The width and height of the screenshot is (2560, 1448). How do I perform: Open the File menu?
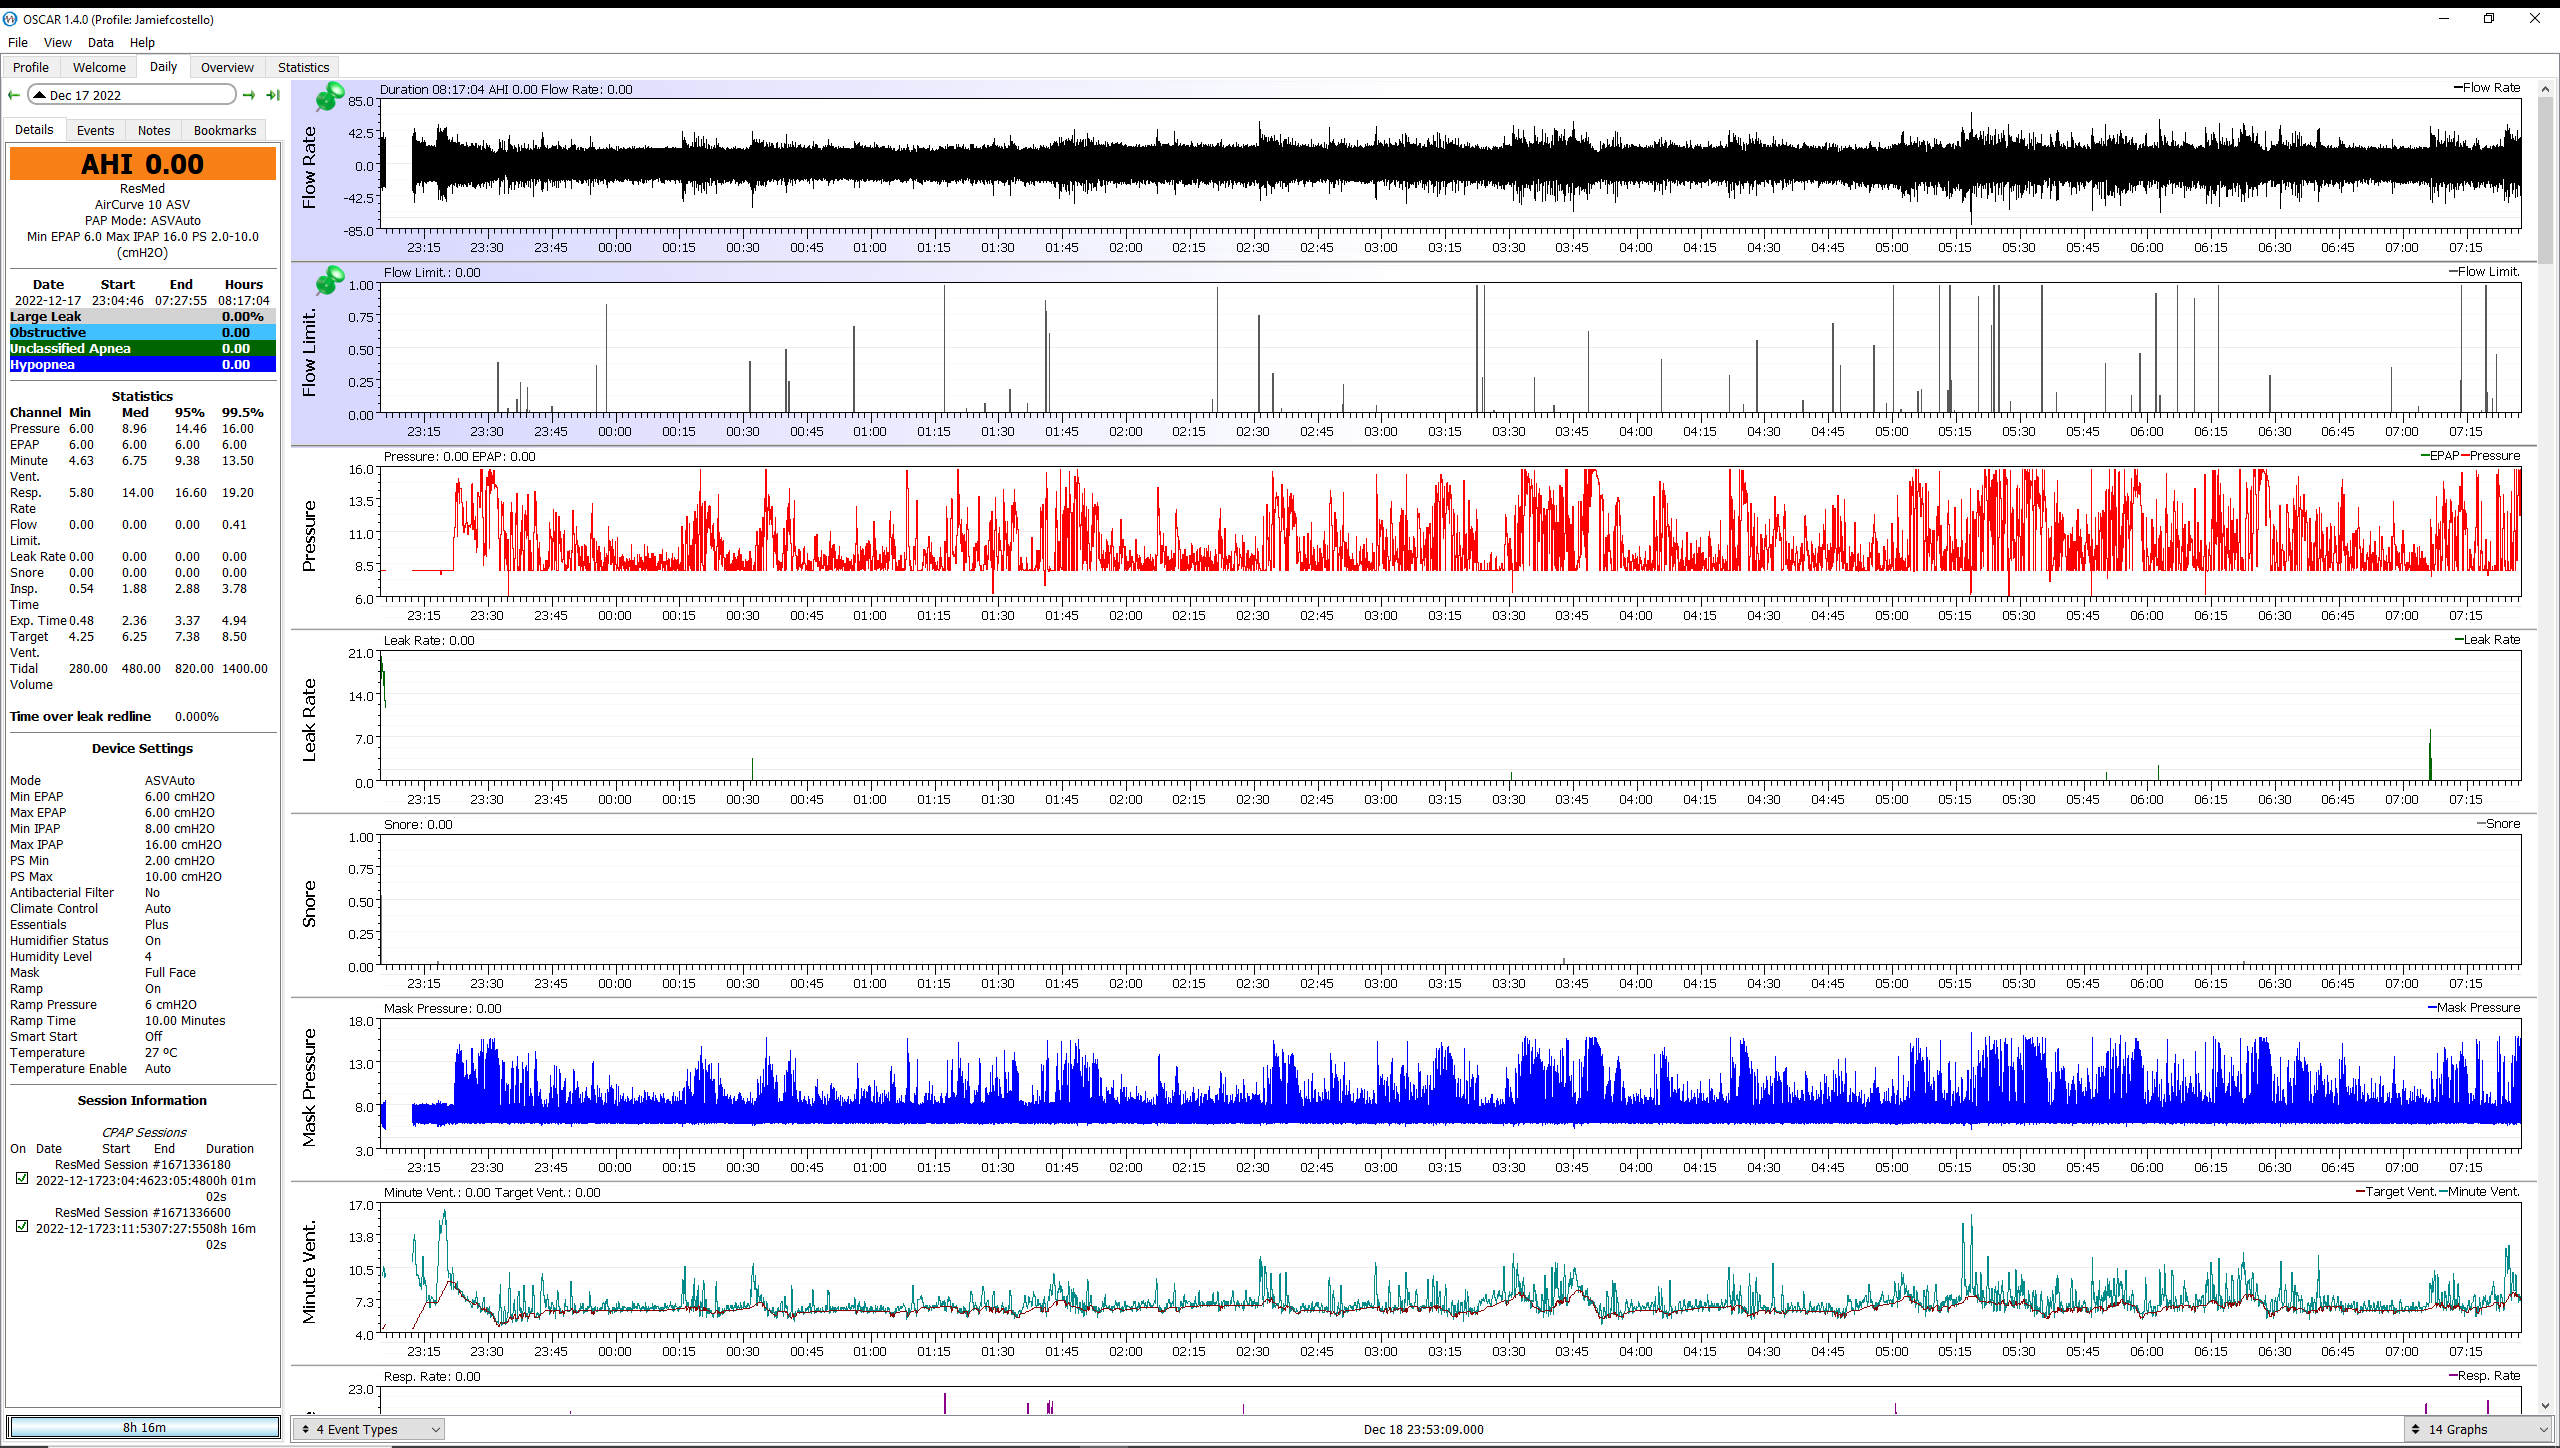18,42
